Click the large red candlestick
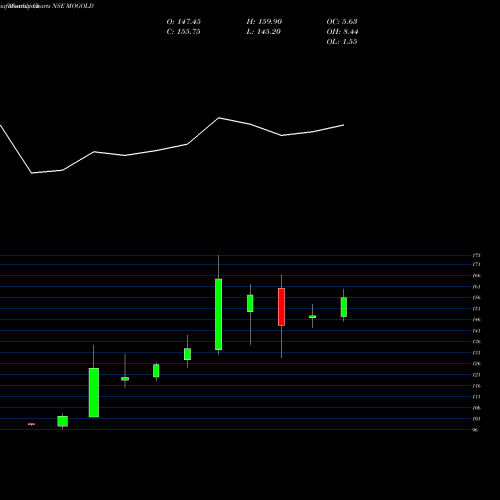This screenshot has width=500, height=500. tap(282, 307)
